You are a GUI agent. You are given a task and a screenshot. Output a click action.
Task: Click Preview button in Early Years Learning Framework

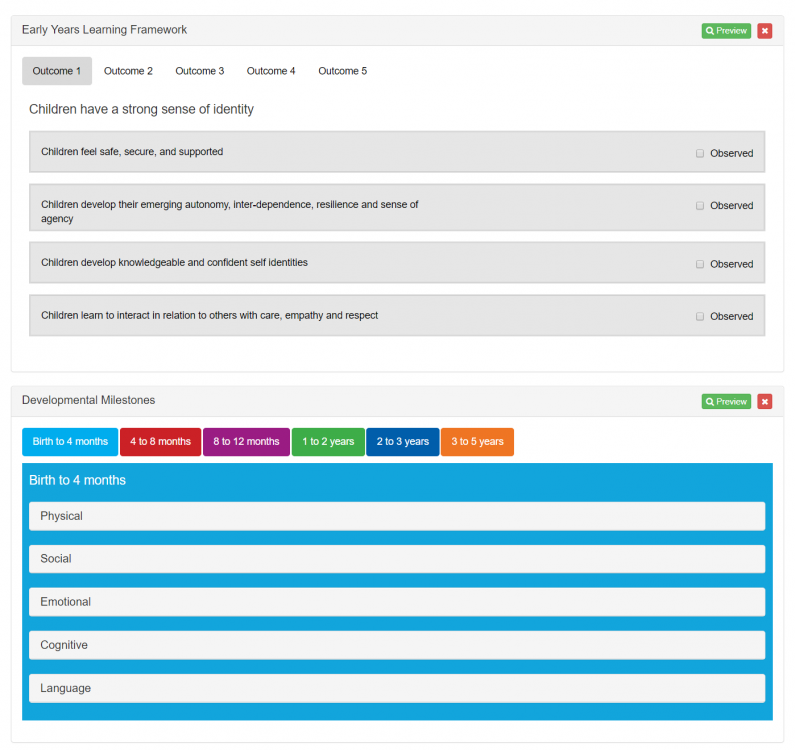pyautogui.click(x=725, y=31)
